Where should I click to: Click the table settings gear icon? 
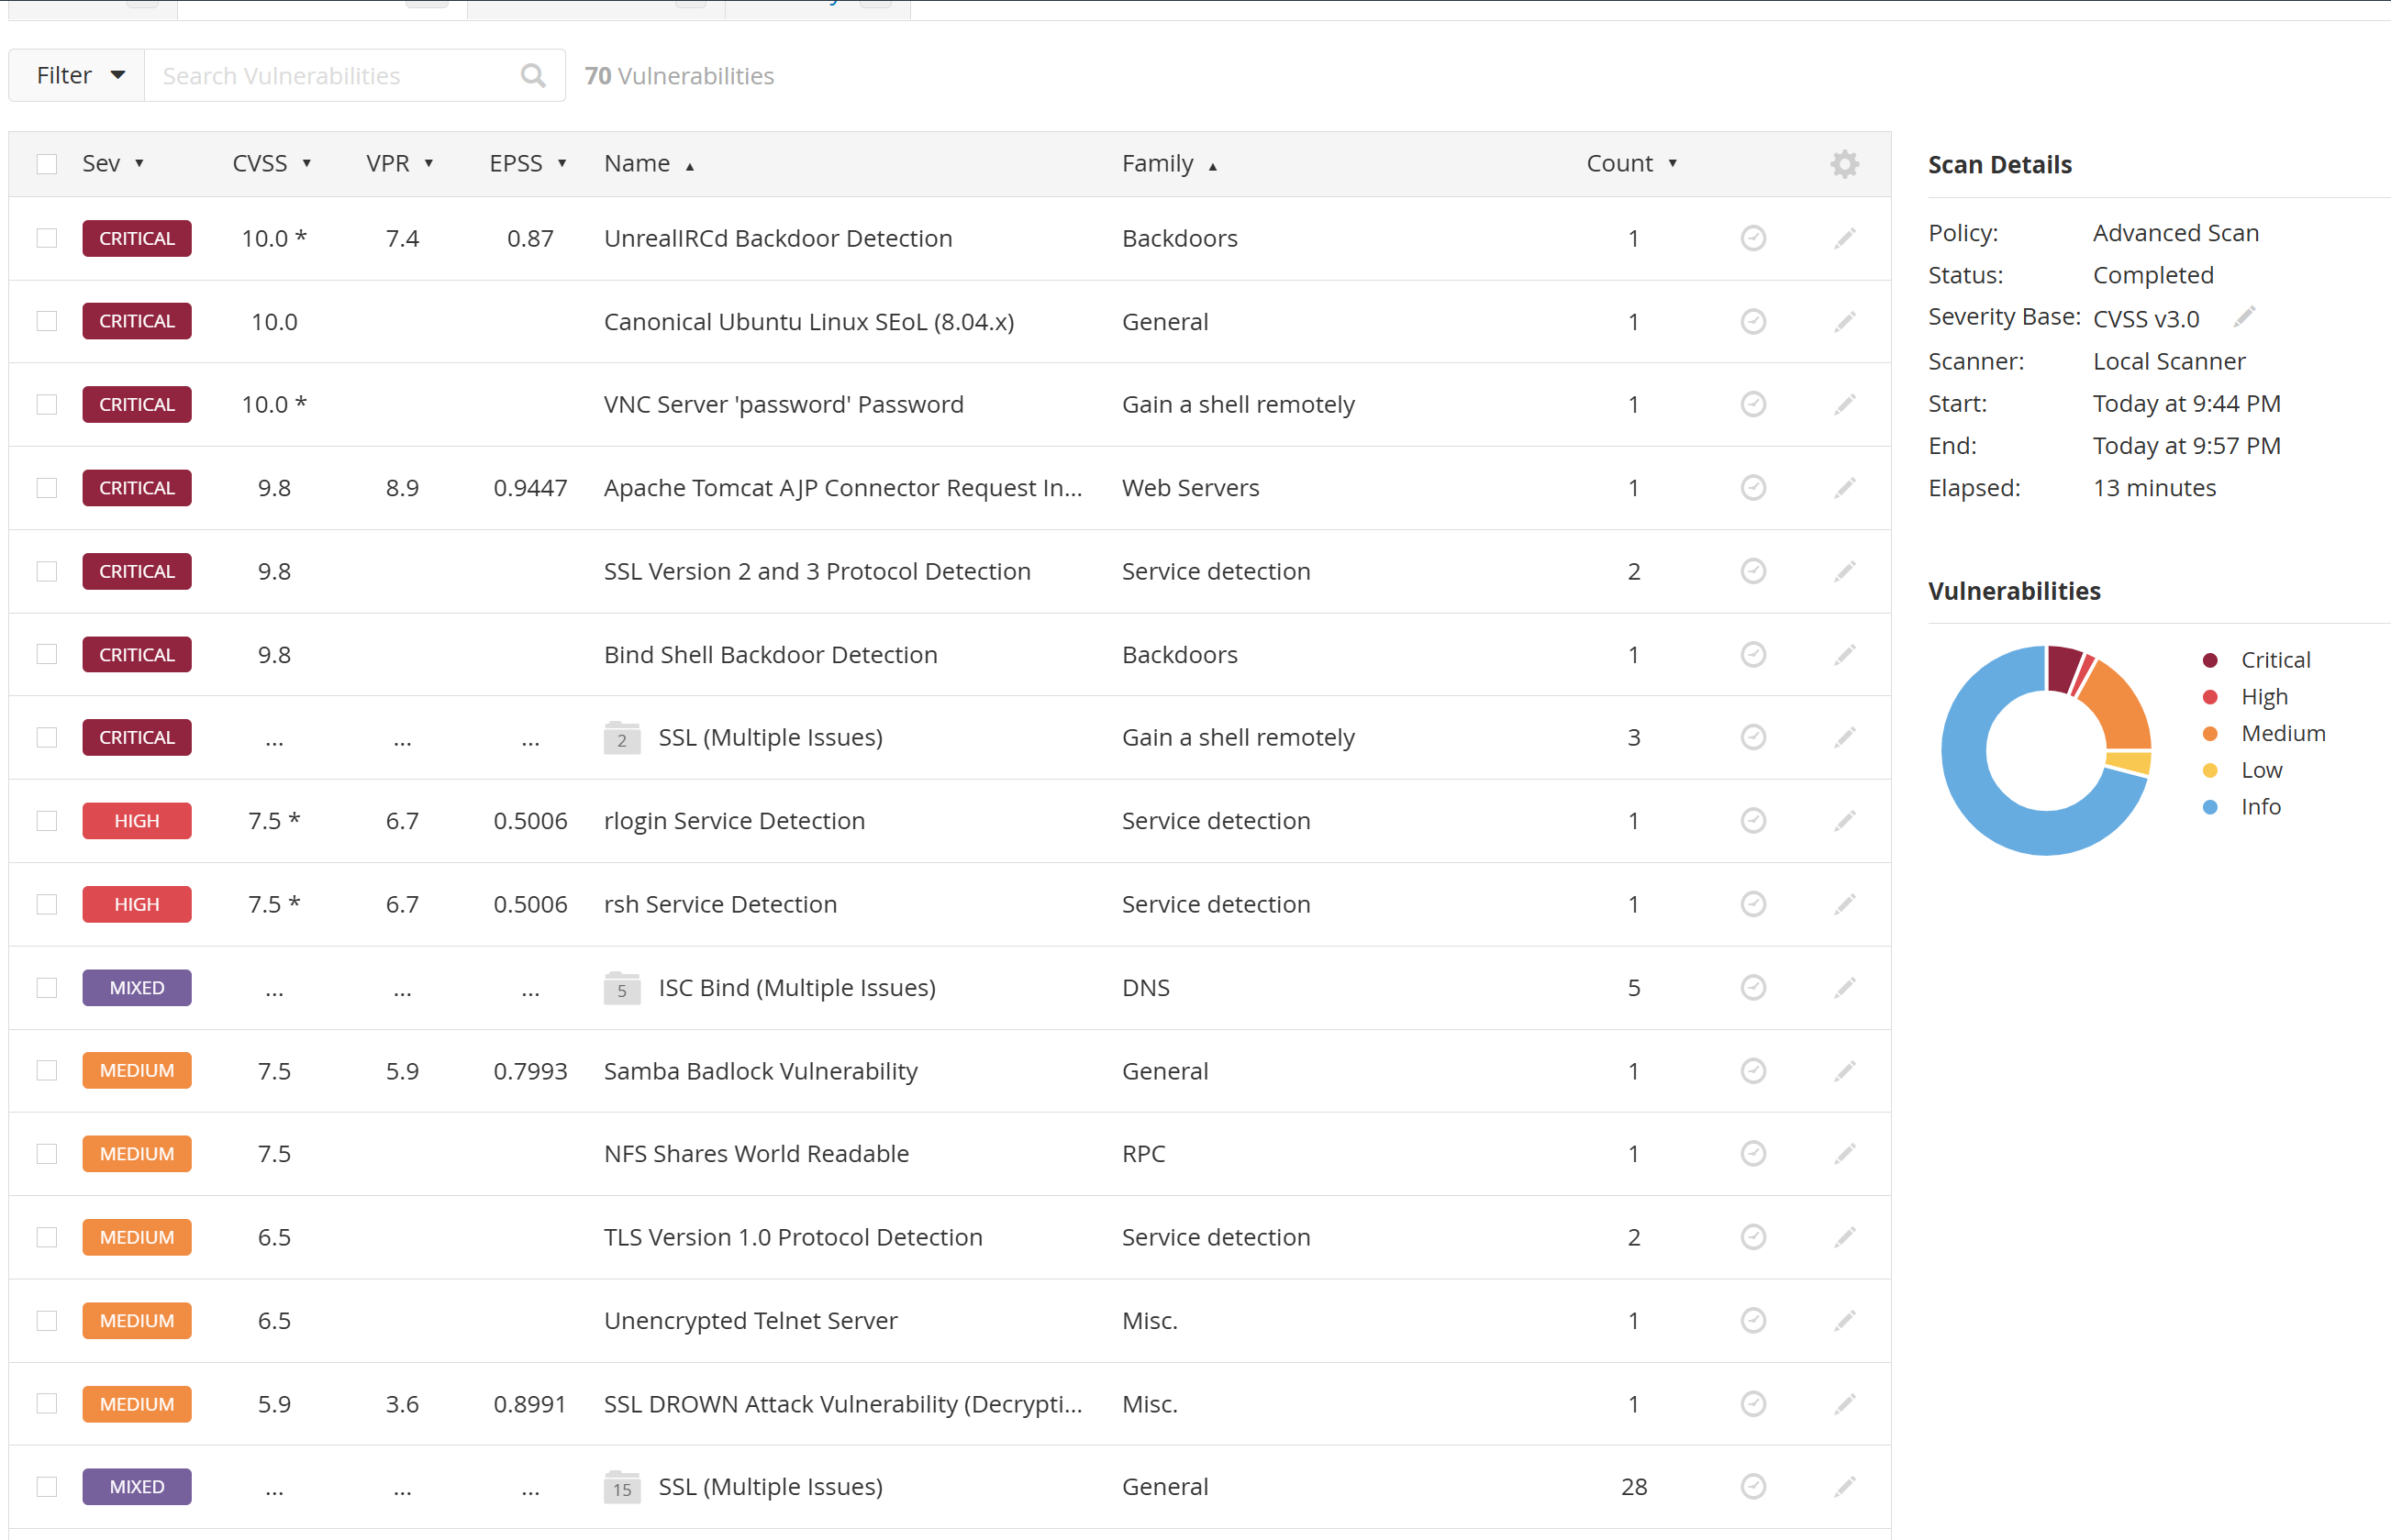click(x=1844, y=164)
